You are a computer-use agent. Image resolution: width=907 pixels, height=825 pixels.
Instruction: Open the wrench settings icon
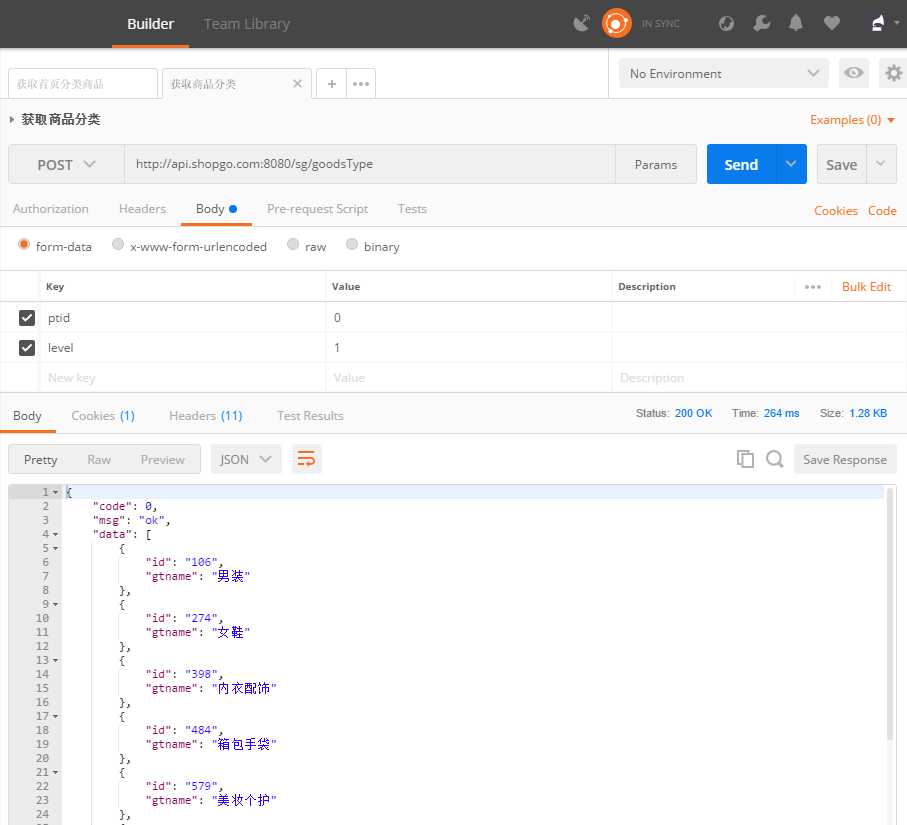[761, 24]
